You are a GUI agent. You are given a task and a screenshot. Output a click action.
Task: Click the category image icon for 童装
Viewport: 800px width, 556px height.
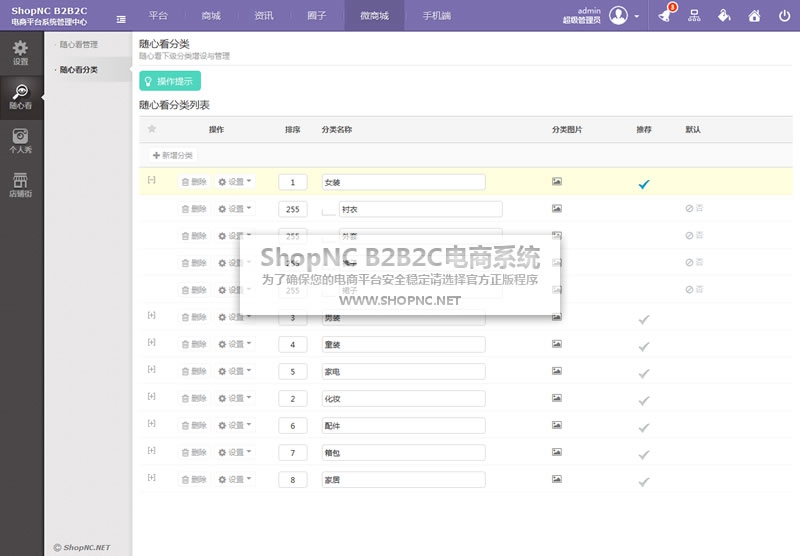(557, 344)
